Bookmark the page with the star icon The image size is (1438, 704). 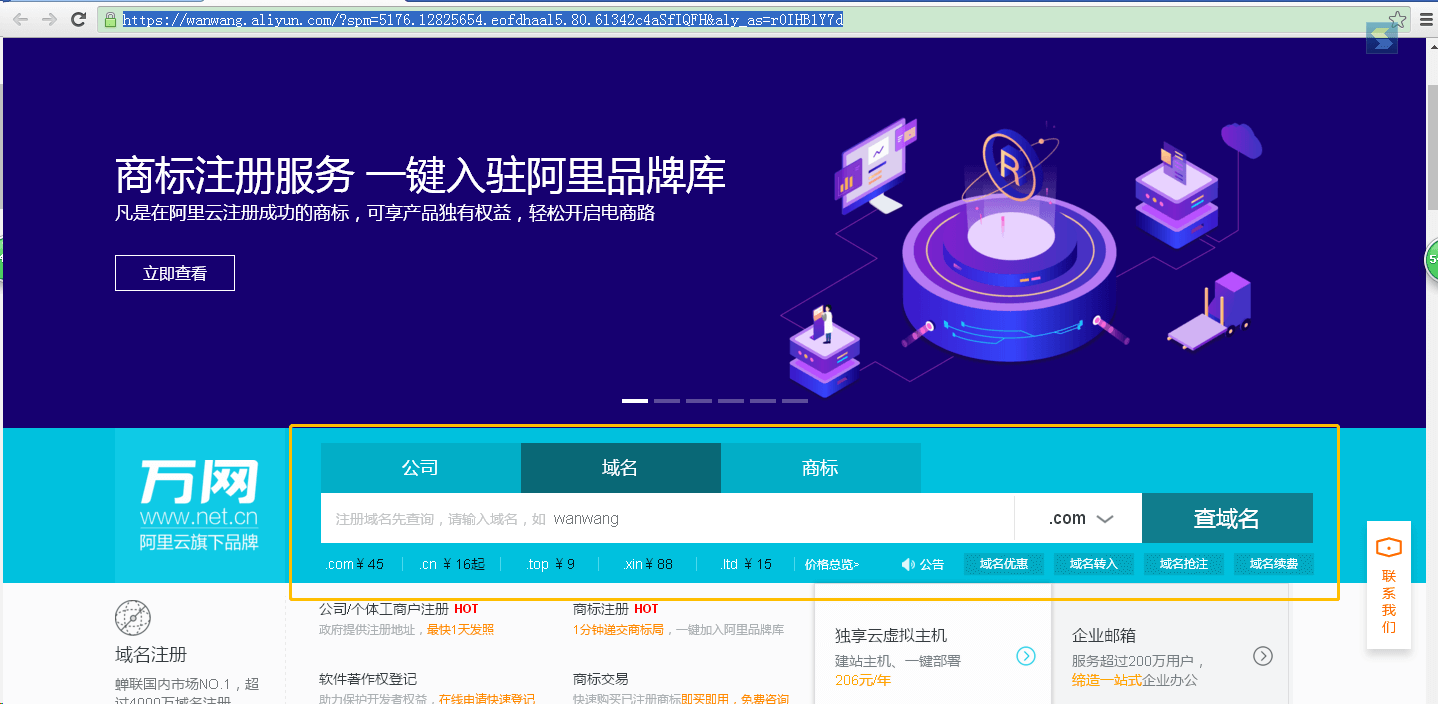click(x=1397, y=20)
